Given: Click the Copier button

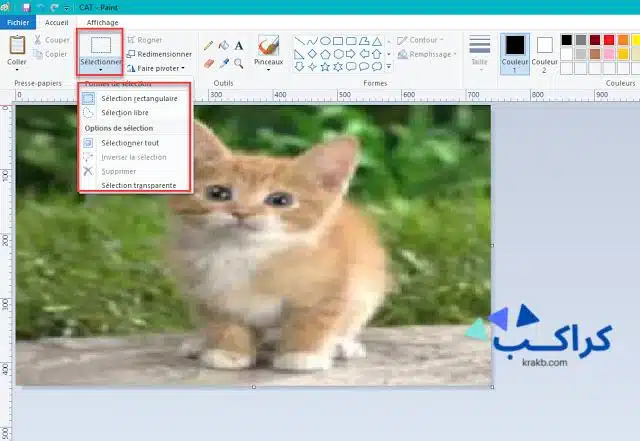Looking at the screenshot, I should [50, 54].
